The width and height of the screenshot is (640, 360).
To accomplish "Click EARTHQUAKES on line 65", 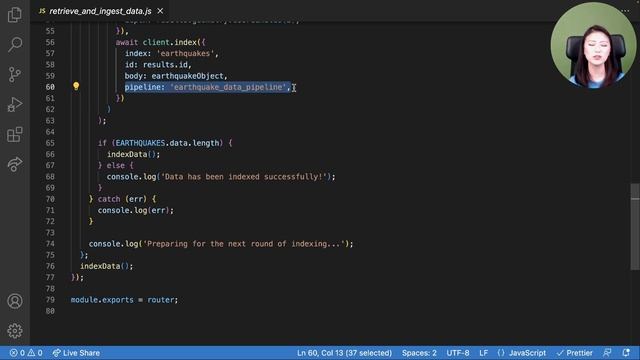I will tap(140, 143).
